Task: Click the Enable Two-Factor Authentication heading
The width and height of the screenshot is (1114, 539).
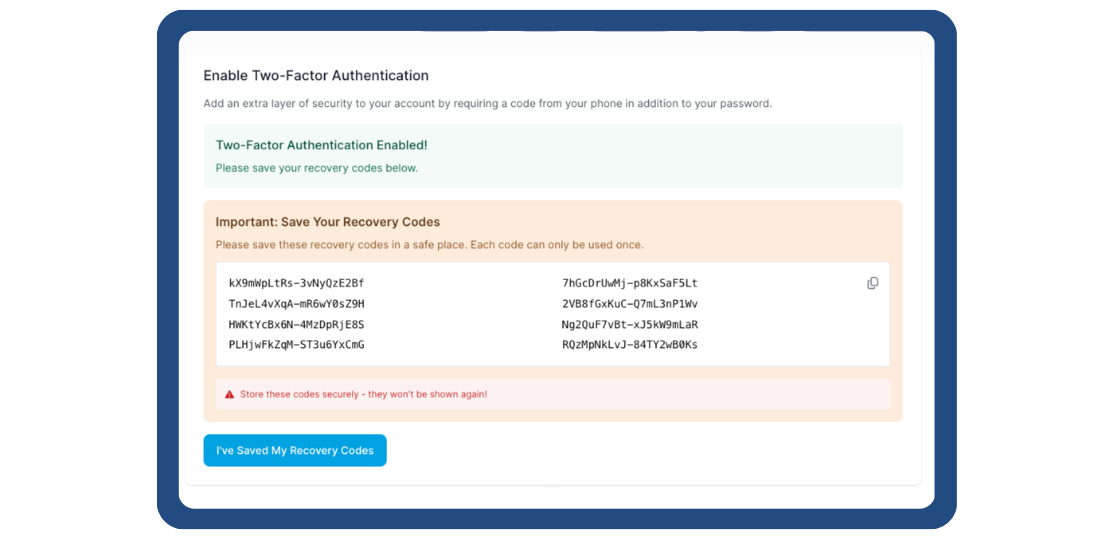Action: click(x=316, y=76)
